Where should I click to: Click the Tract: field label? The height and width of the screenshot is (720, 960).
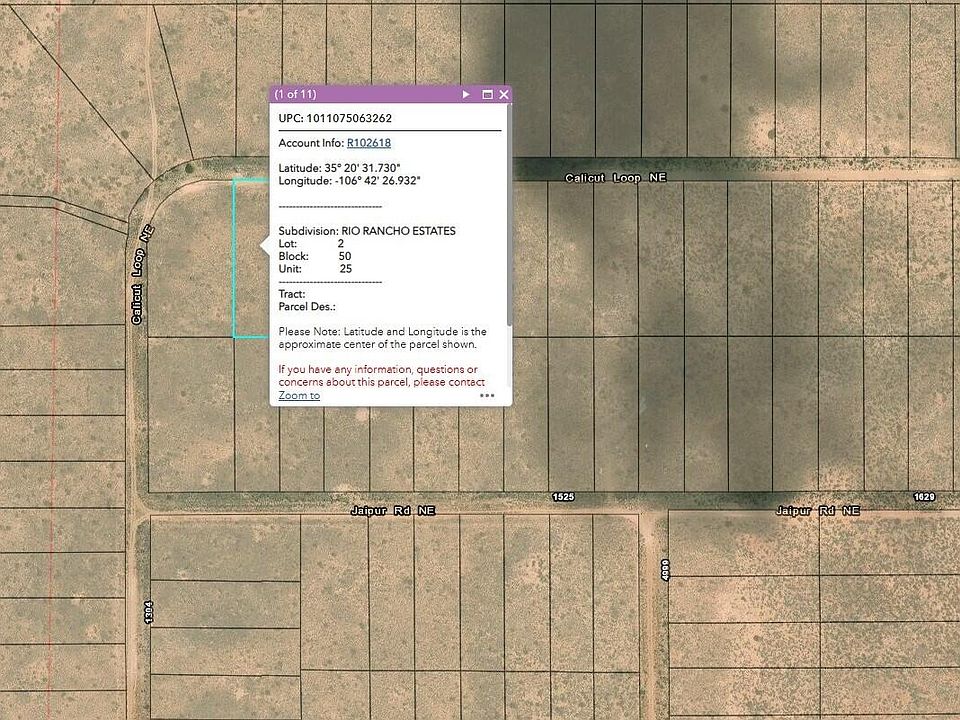tap(291, 294)
